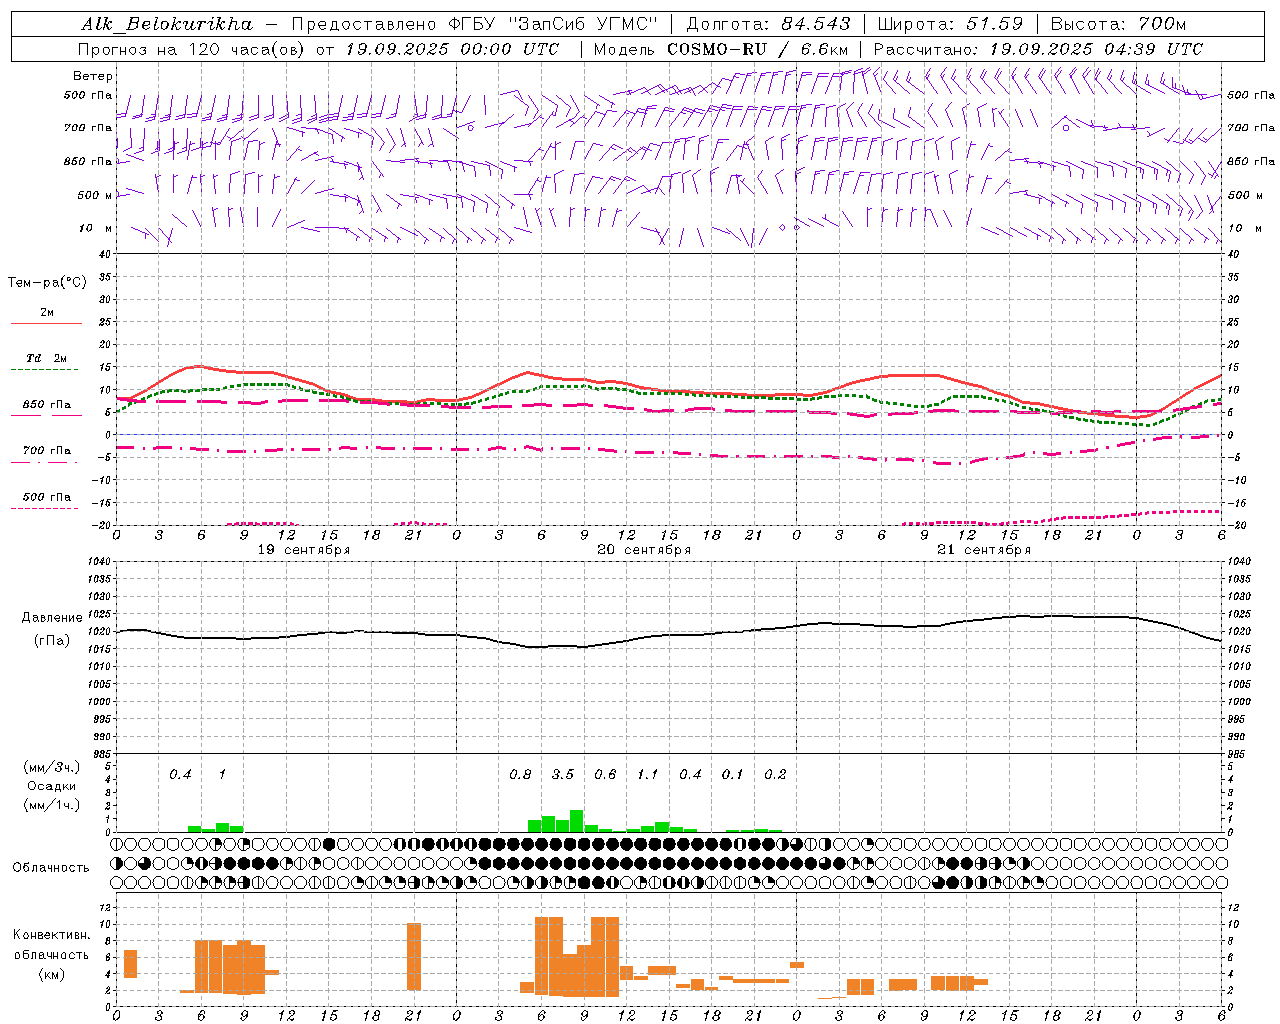Click the Конвективн. convective cloud panel label

(x=52, y=935)
